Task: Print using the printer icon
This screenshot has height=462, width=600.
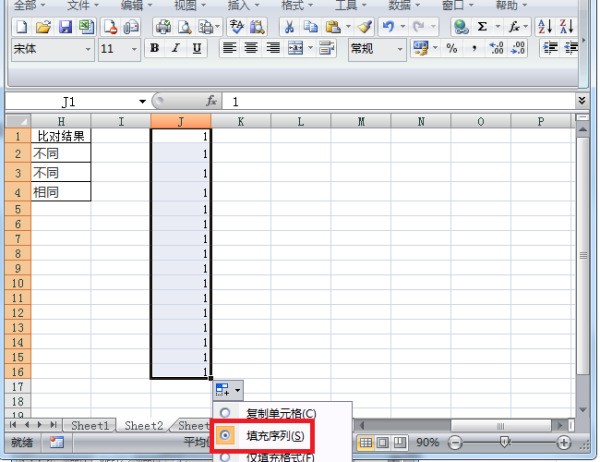Action: click(x=163, y=27)
